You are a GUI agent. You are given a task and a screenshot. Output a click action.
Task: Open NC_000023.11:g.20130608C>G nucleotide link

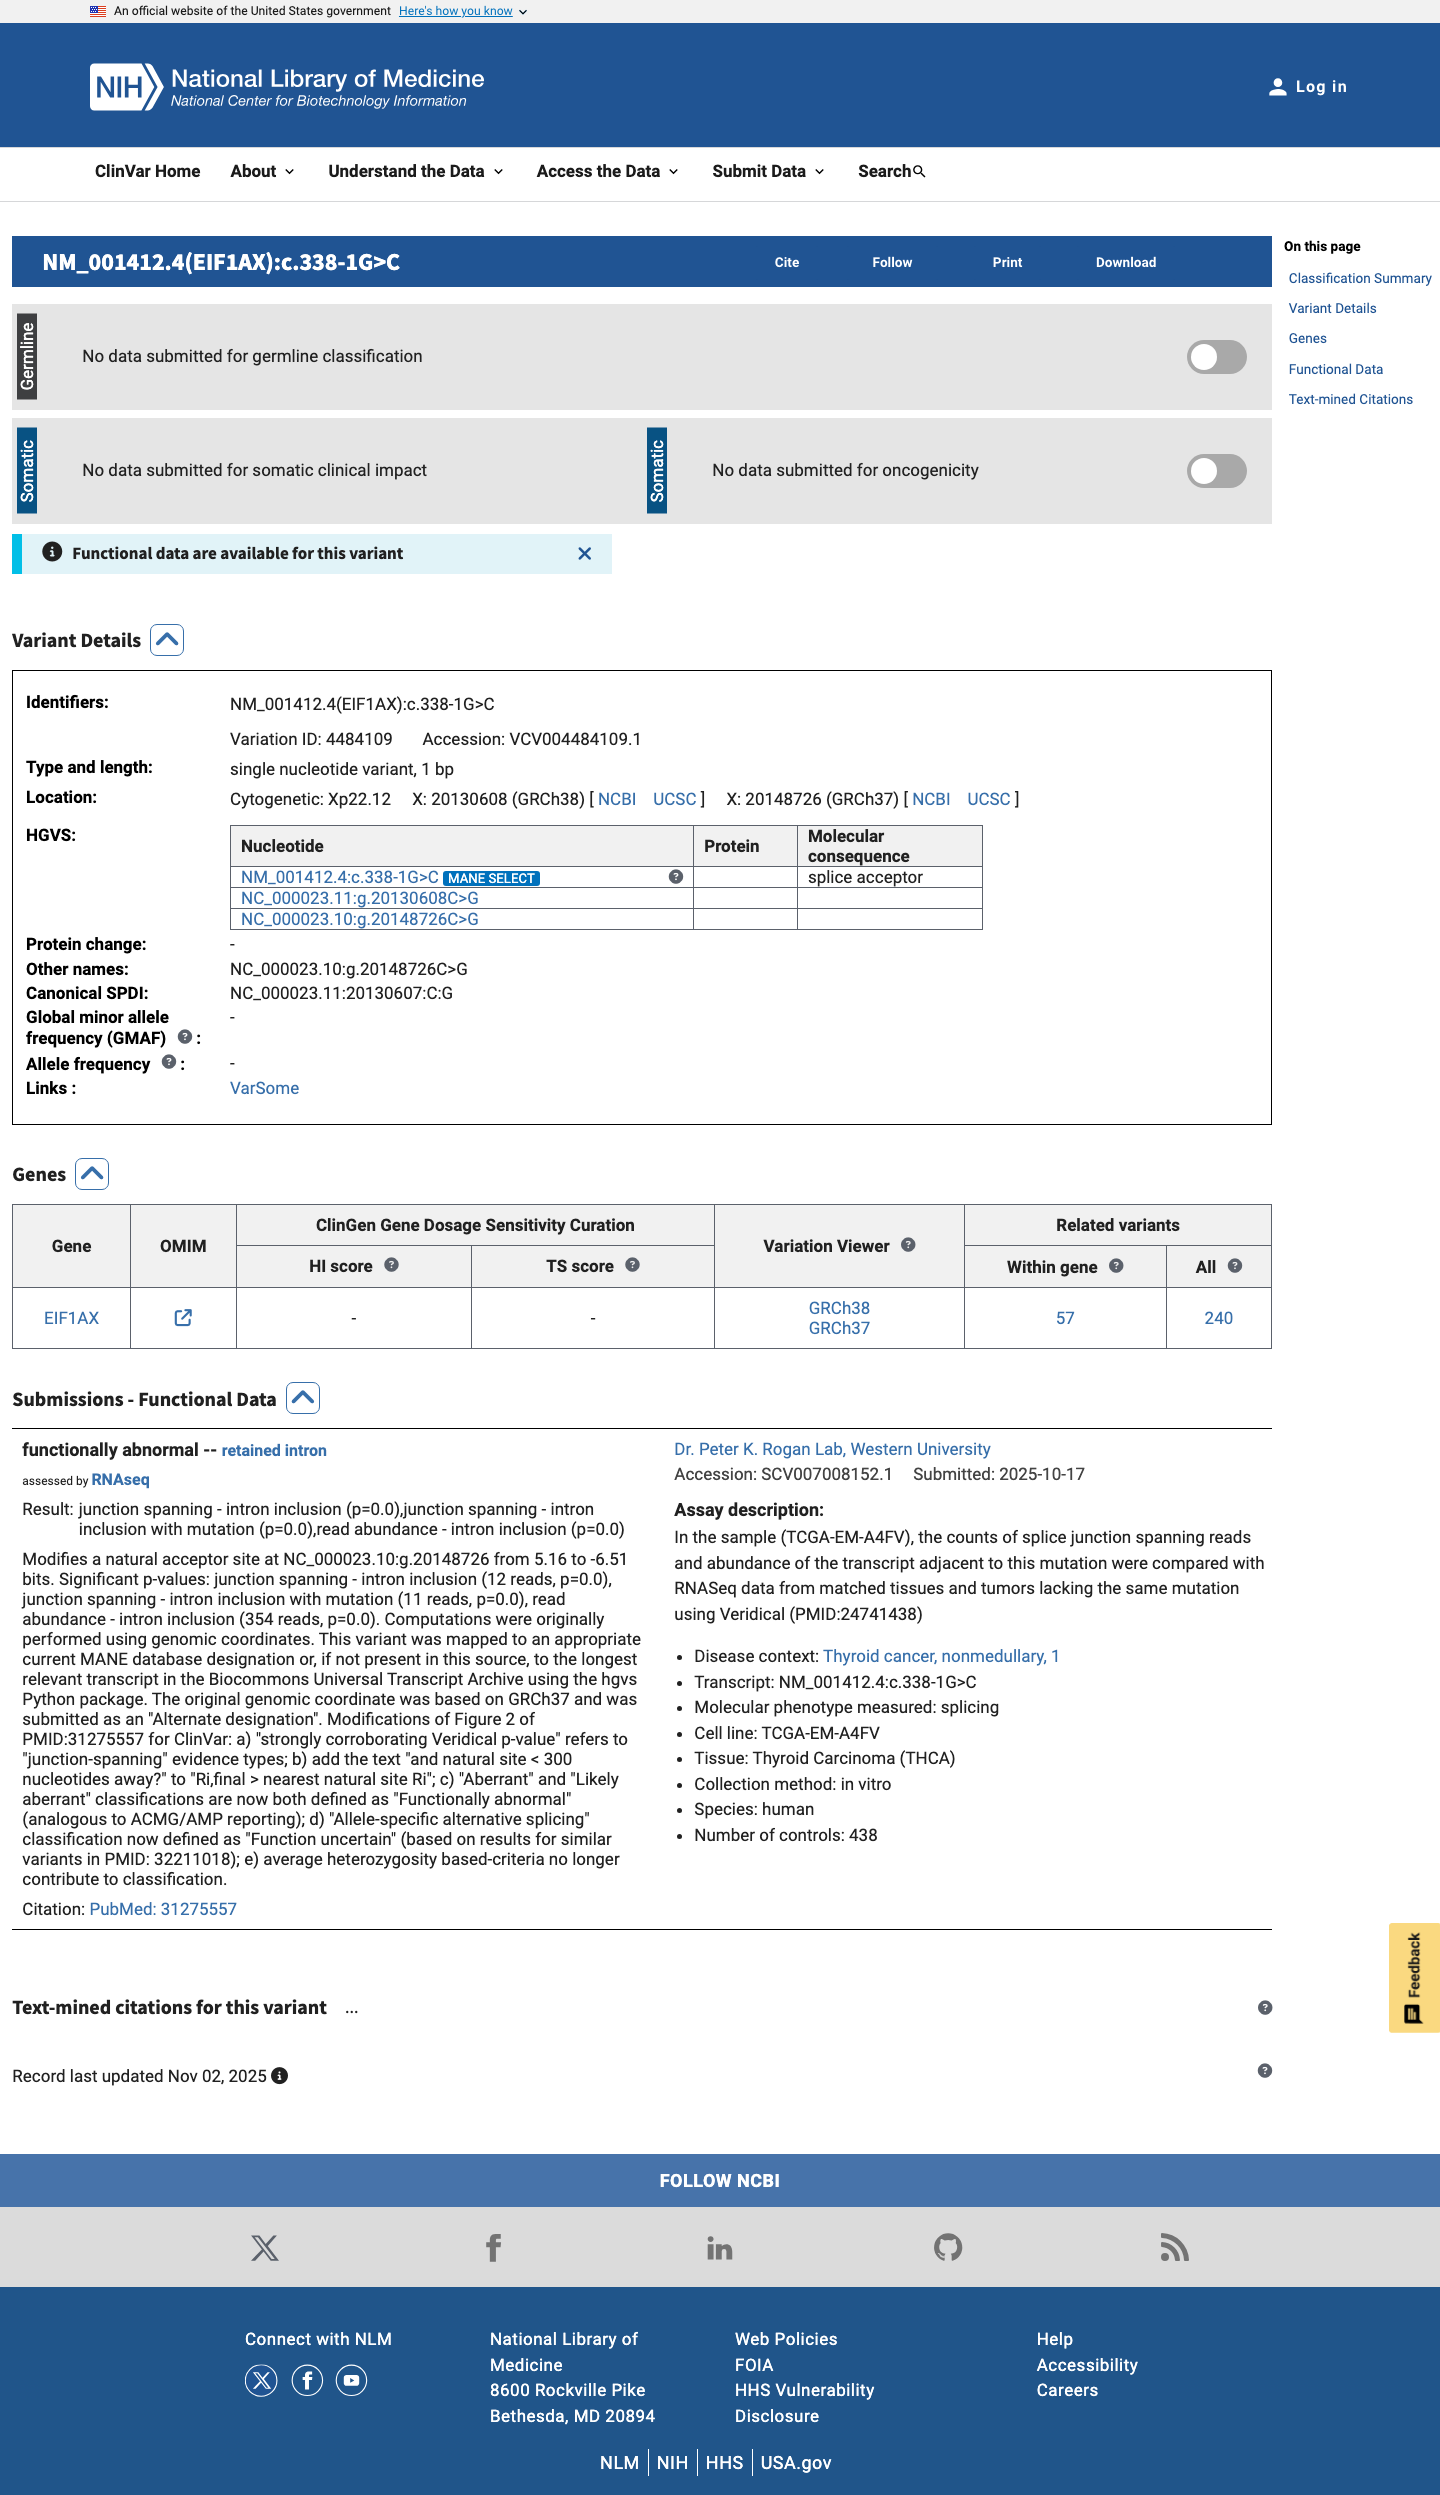point(360,898)
